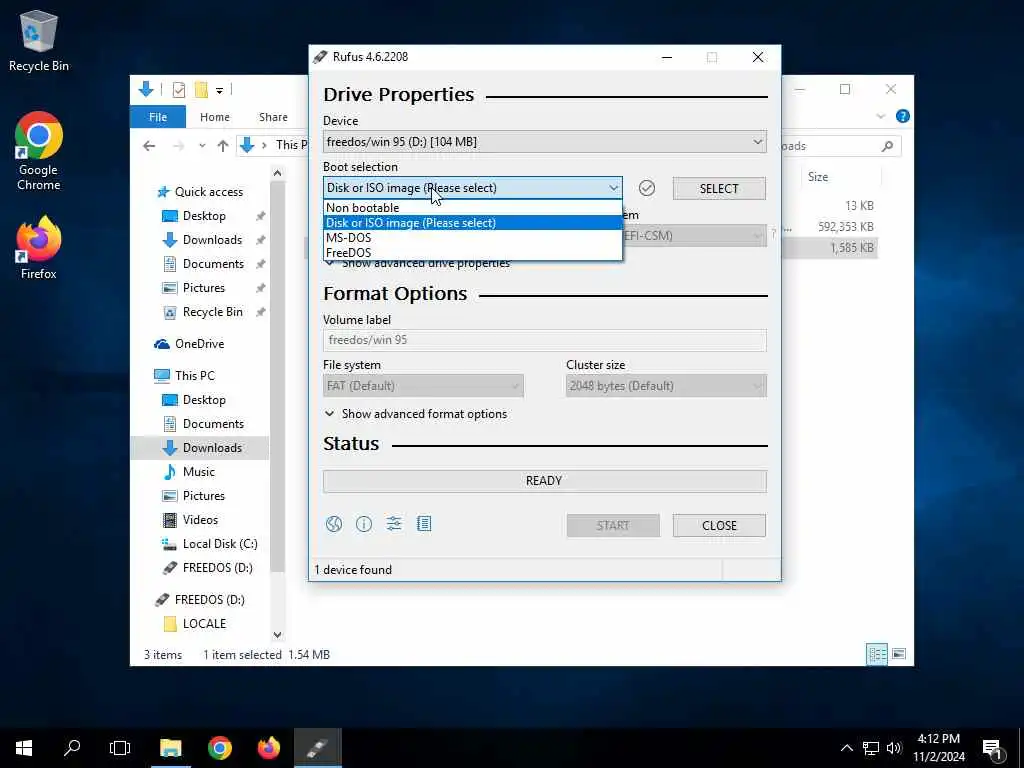Click the Volume label input field
1024x768 pixels.
(x=545, y=340)
